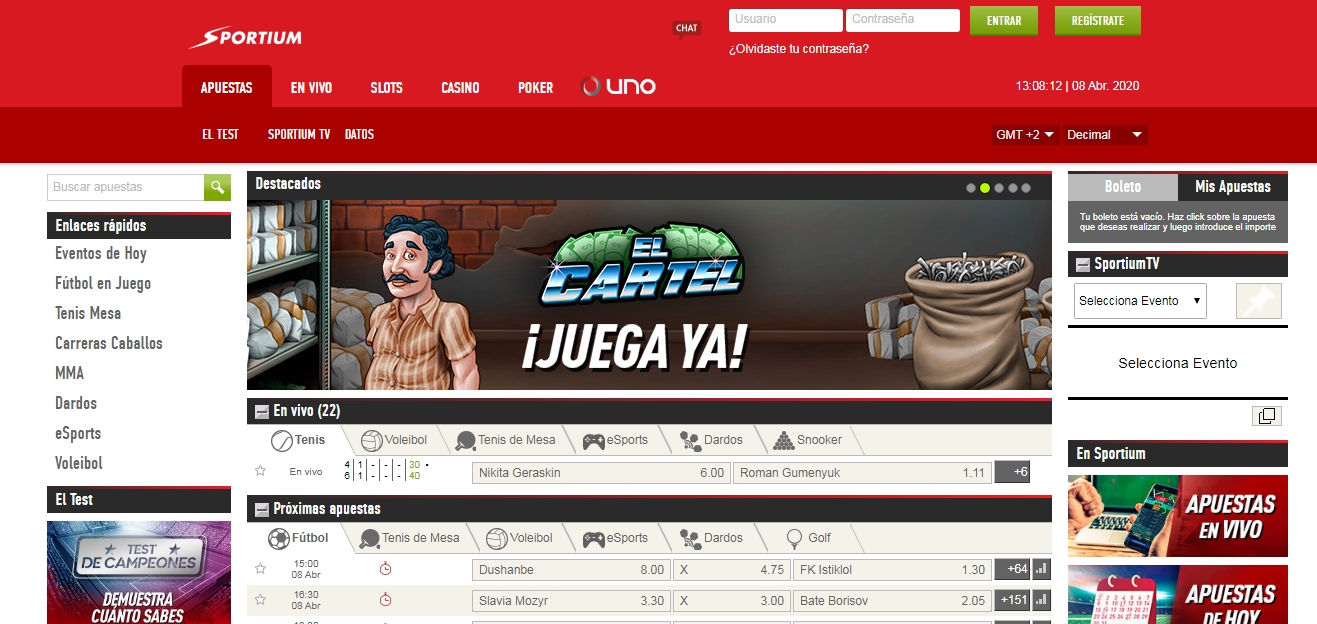Open the GMT +2 timezone dropdown

(x=1026, y=135)
